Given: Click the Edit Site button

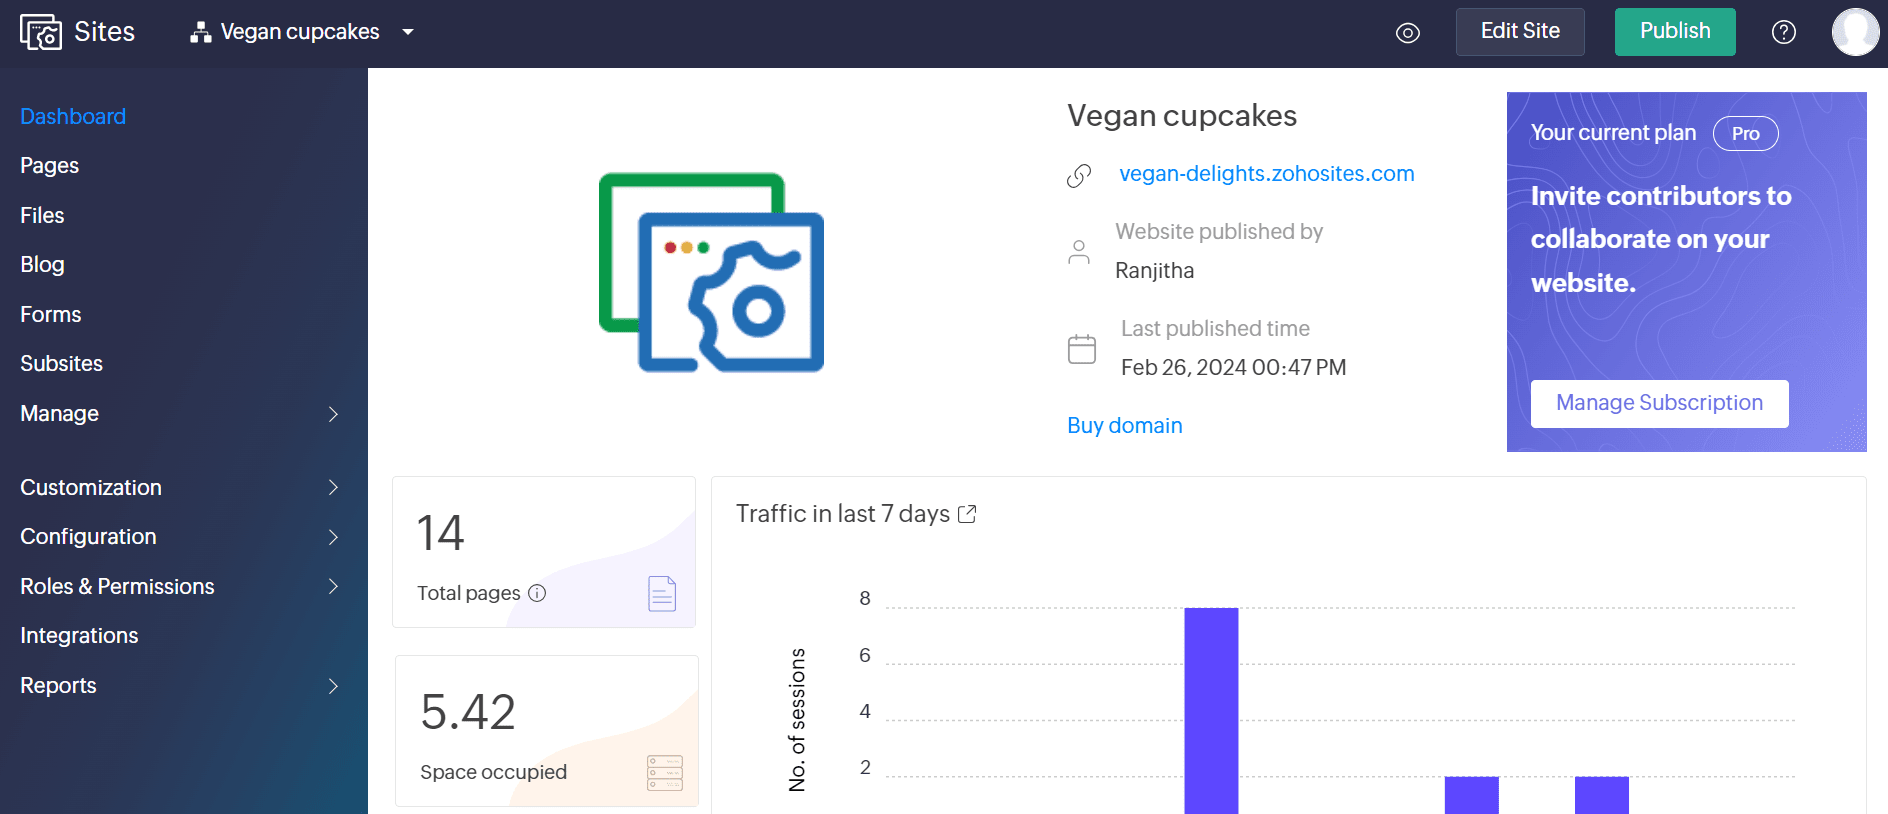Looking at the screenshot, I should 1520,31.
